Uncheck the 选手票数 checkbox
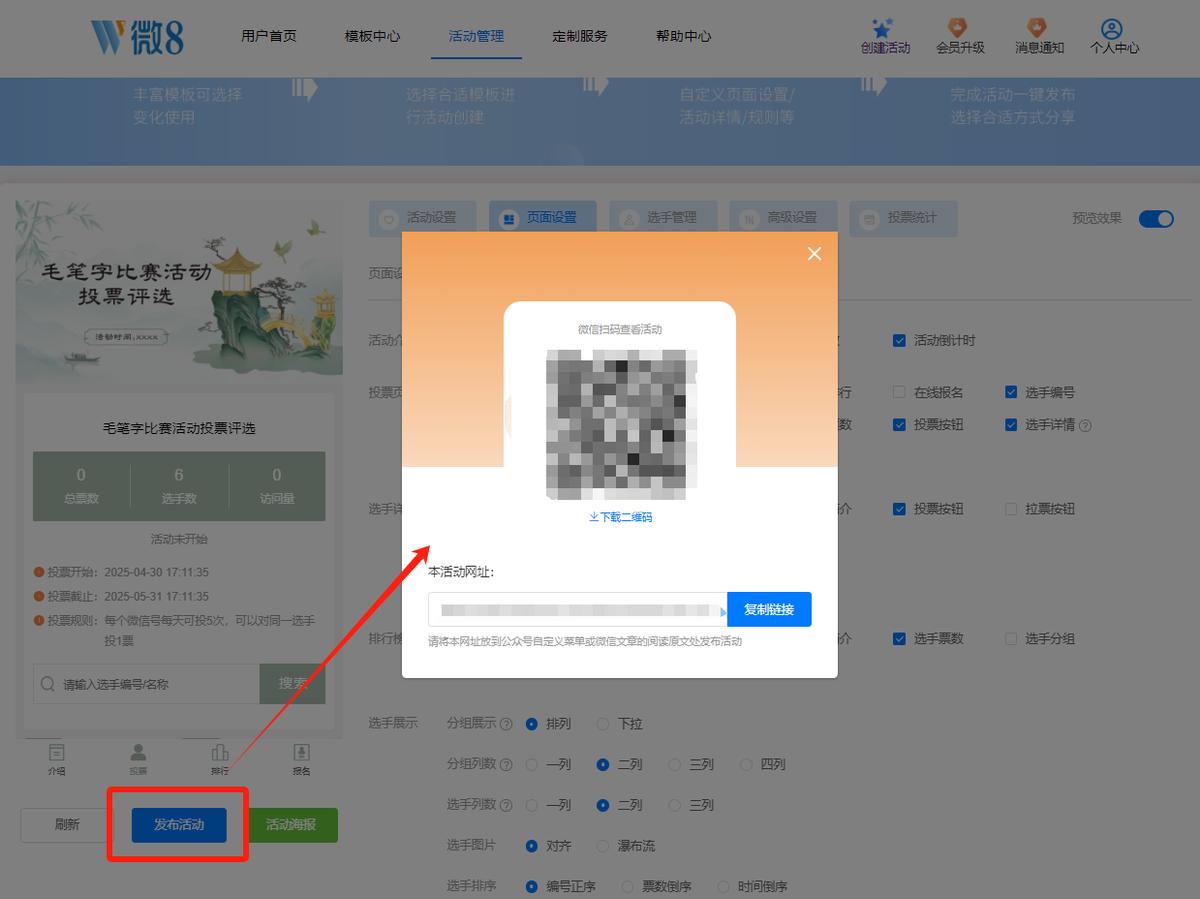This screenshot has width=1200, height=899. tap(899, 639)
